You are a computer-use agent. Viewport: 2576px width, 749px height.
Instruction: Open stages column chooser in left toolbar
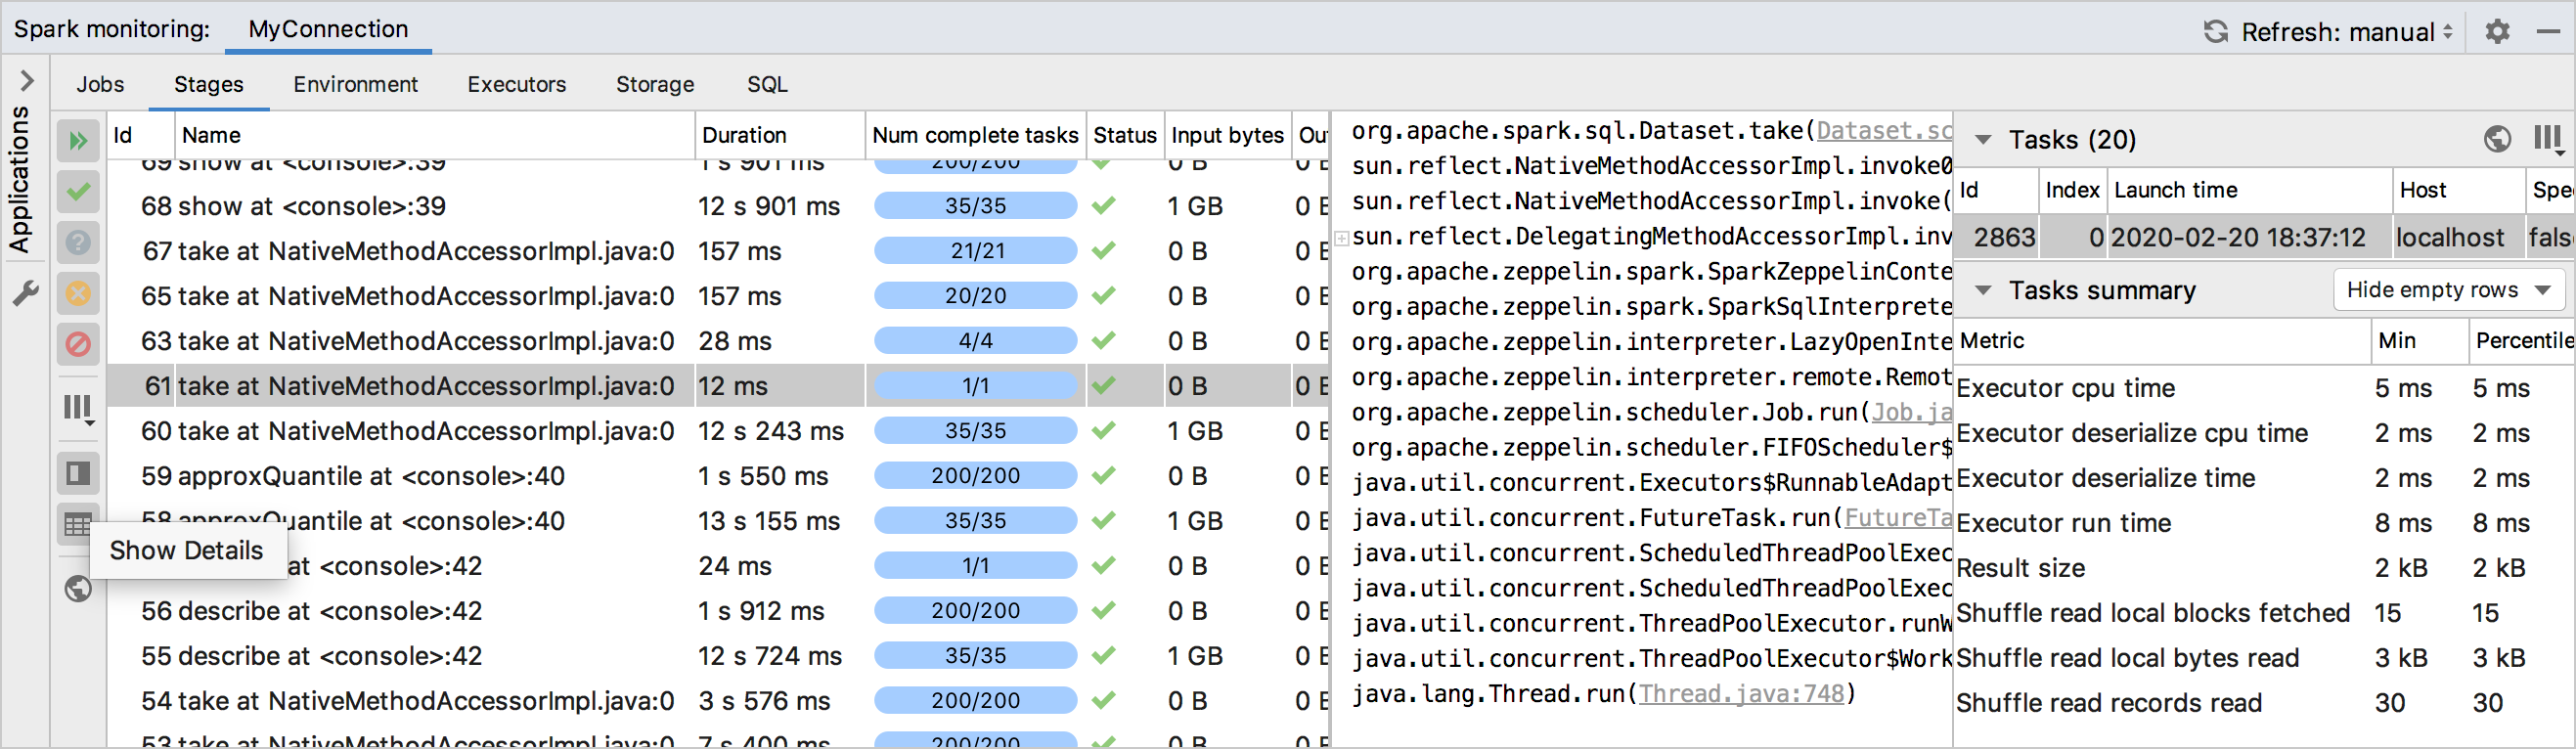click(x=78, y=408)
